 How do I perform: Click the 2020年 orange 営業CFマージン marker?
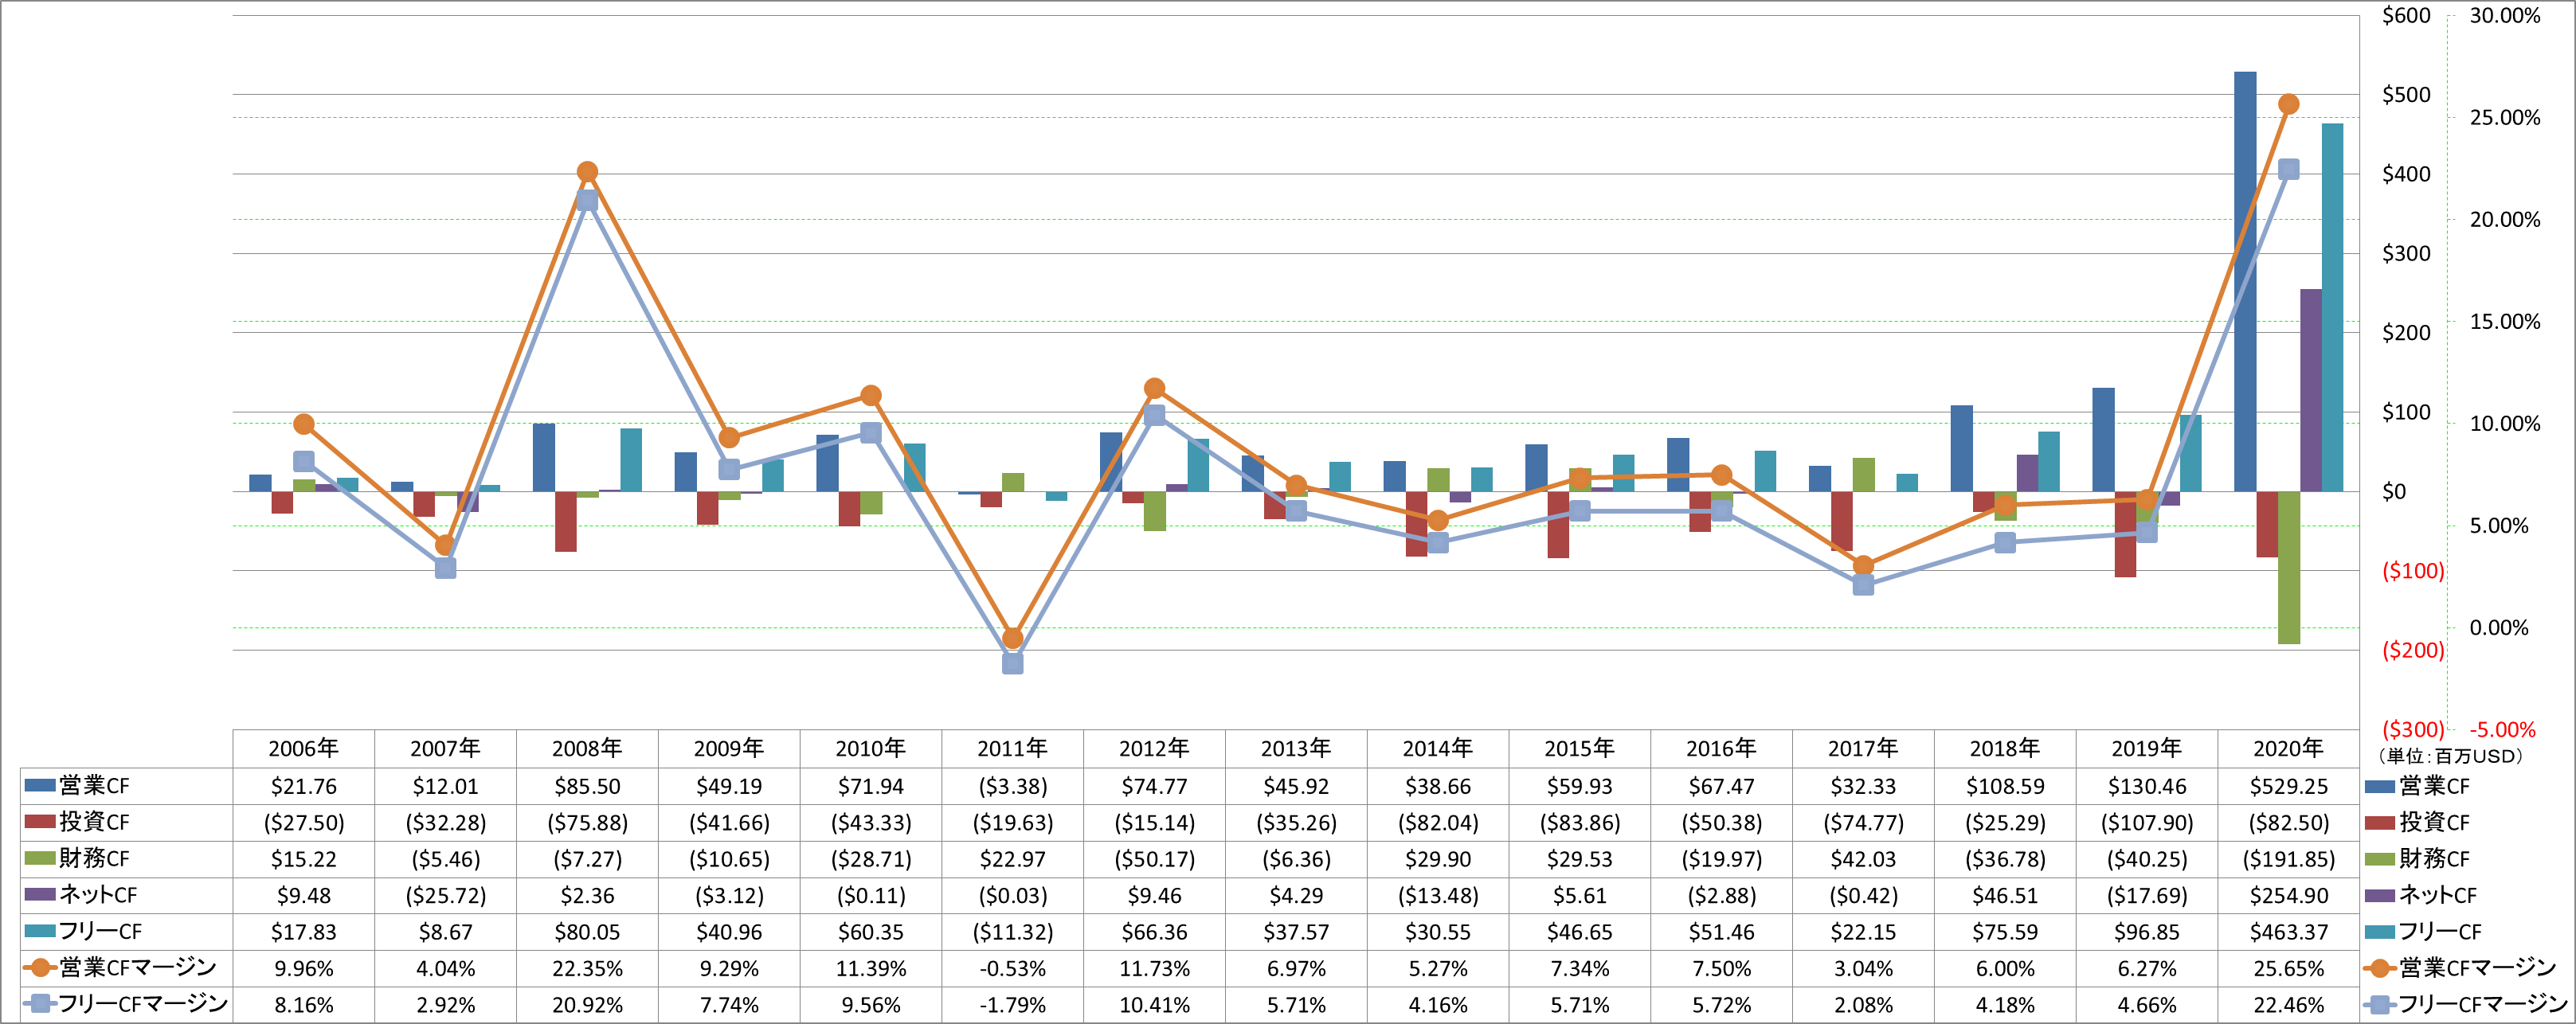point(2288,104)
